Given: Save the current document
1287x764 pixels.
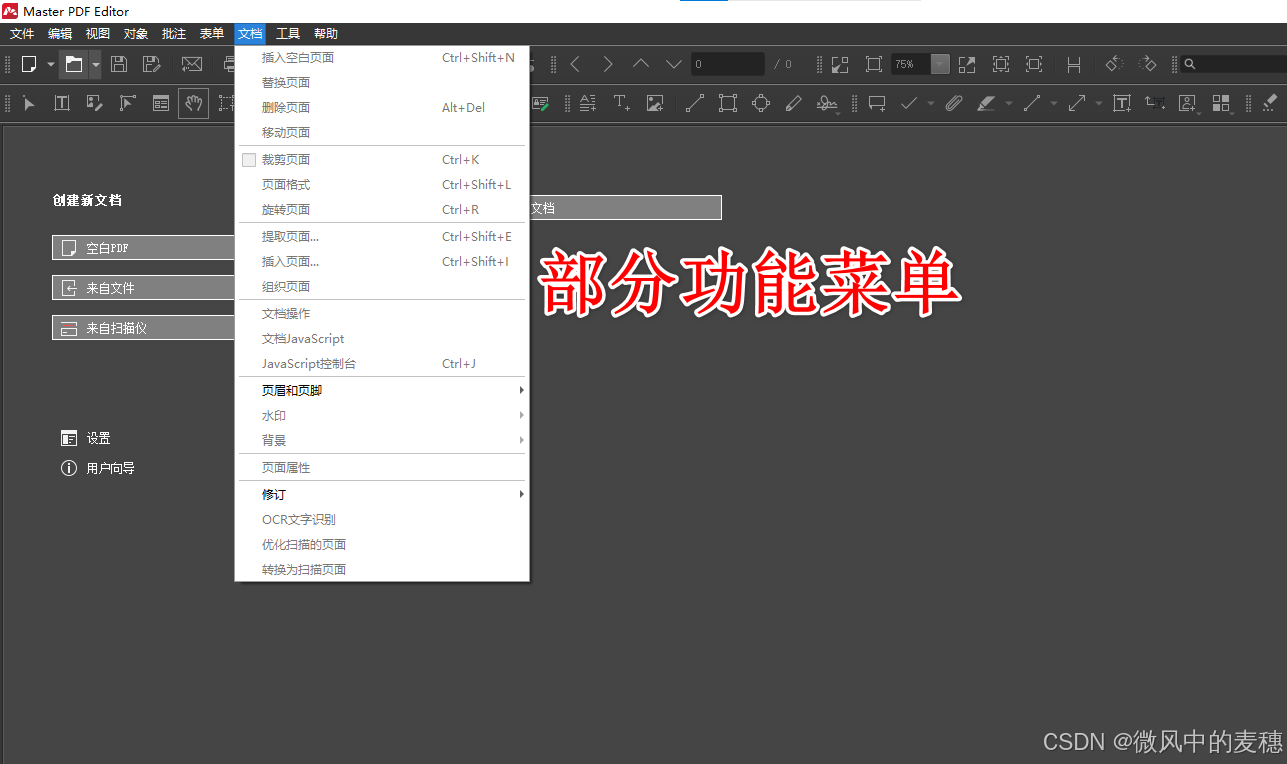Looking at the screenshot, I should pyautogui.click(x=119, y=64).
